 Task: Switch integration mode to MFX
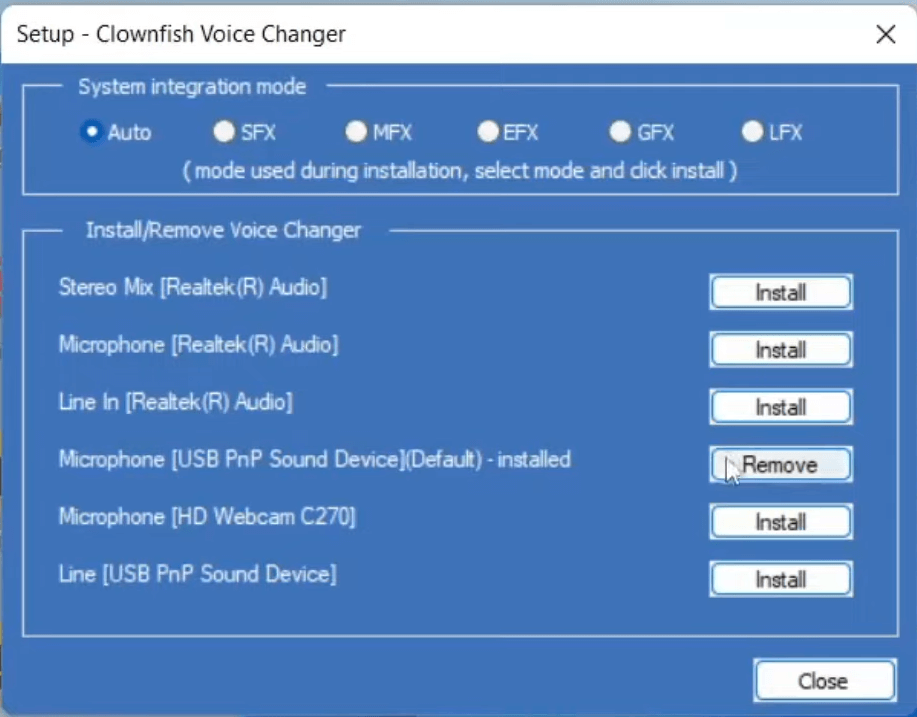(356, 132)
